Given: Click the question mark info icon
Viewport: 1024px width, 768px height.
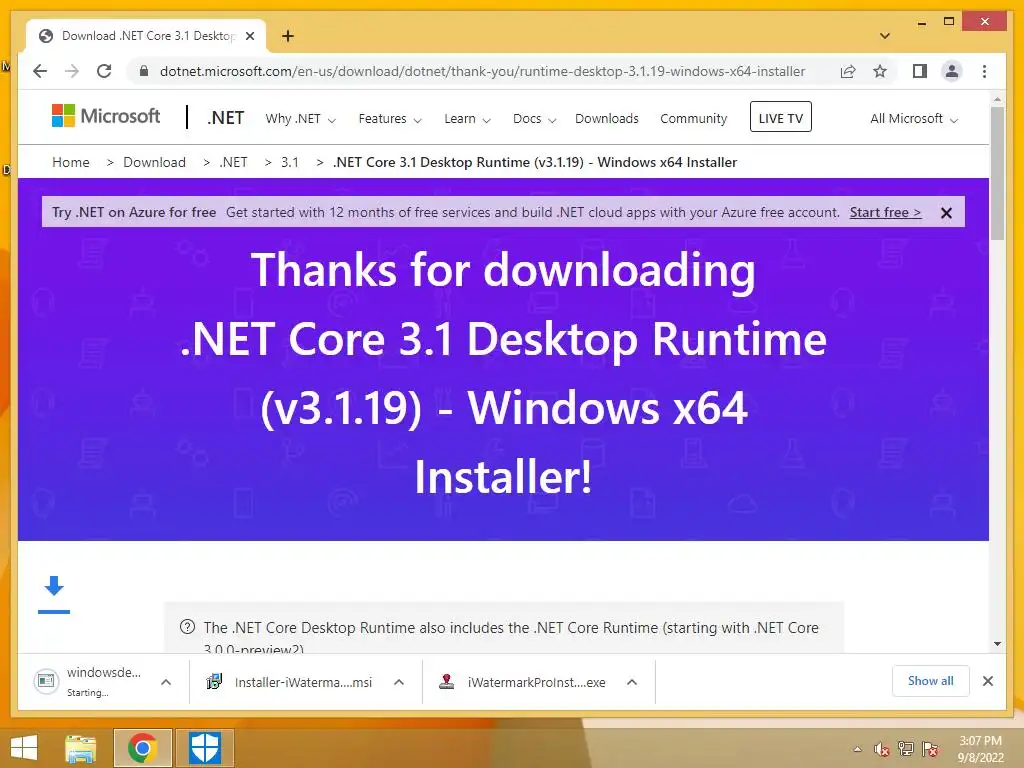Looking at the screenshot, I should (x=187, y=627).
